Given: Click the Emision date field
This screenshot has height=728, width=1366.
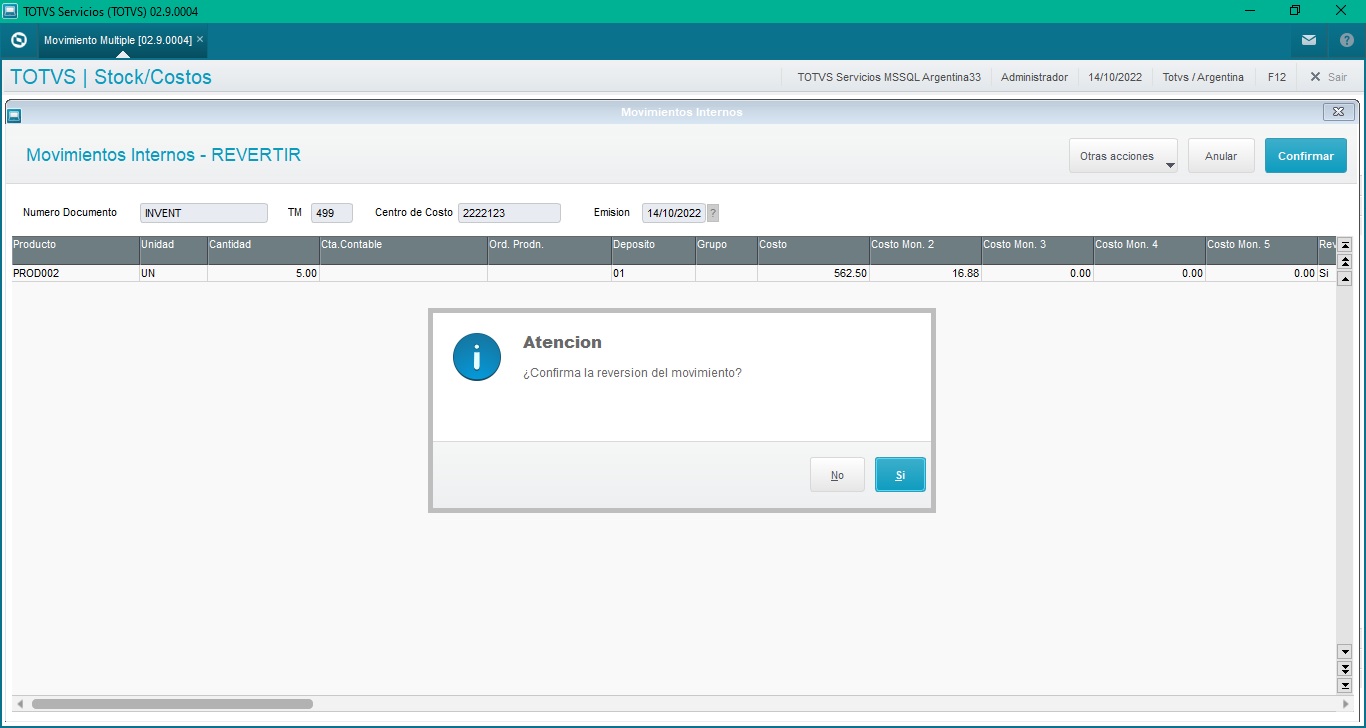Looking at the screenshot, I should pos(674,213).
